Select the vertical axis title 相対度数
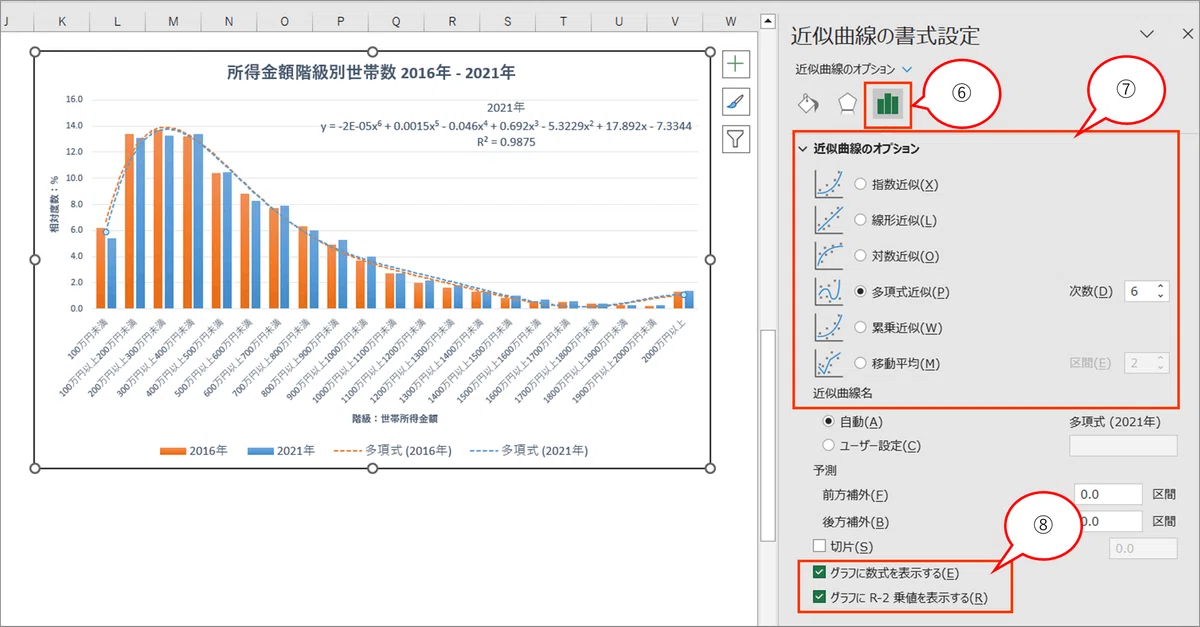Screen dimensions: 1200x627 click(55, 203)
